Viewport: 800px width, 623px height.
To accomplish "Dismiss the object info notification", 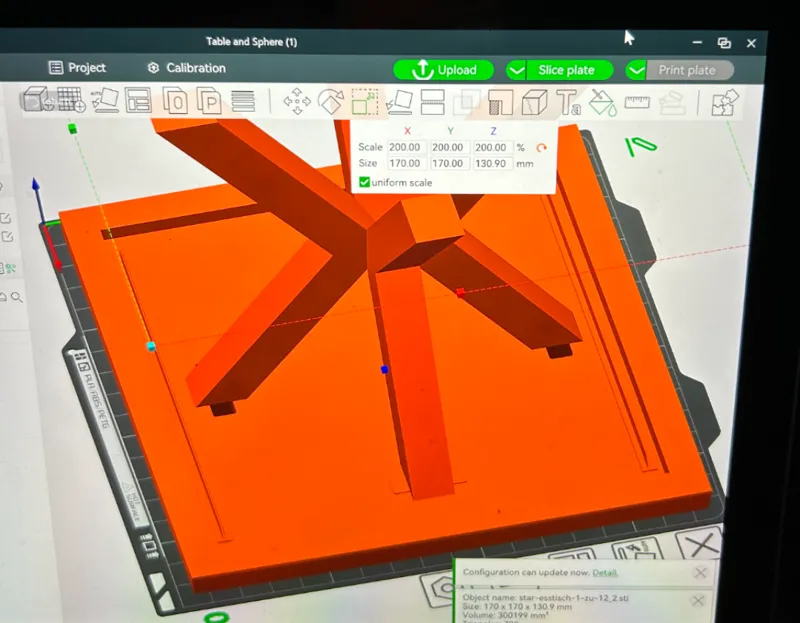I will click(698, 601).
